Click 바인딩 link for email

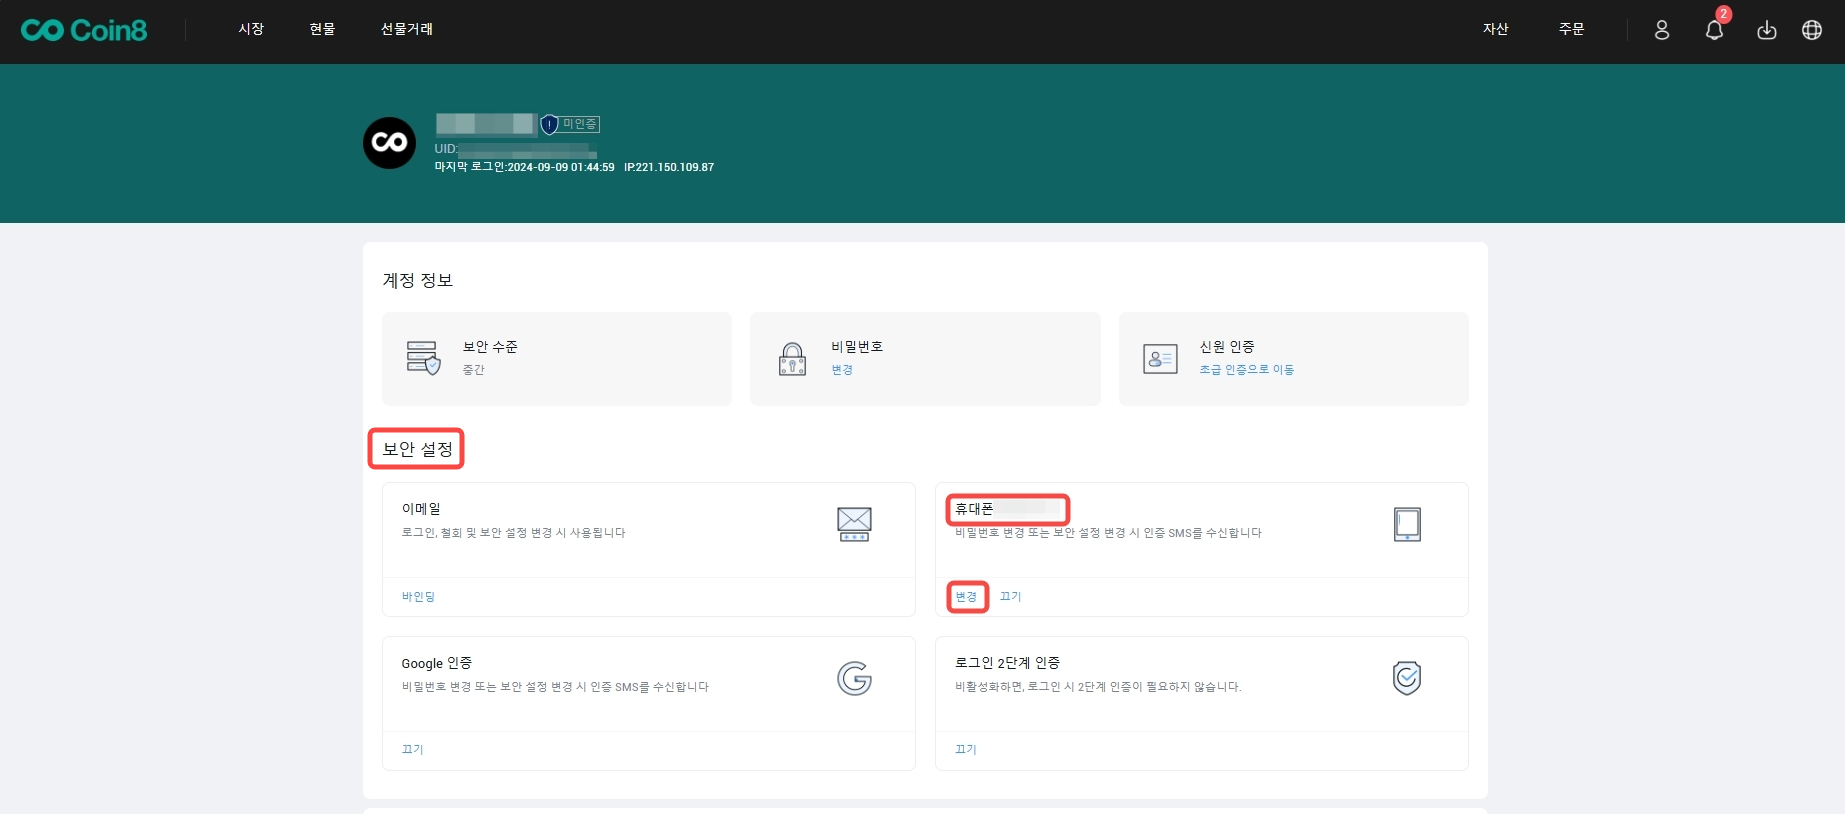418,597
